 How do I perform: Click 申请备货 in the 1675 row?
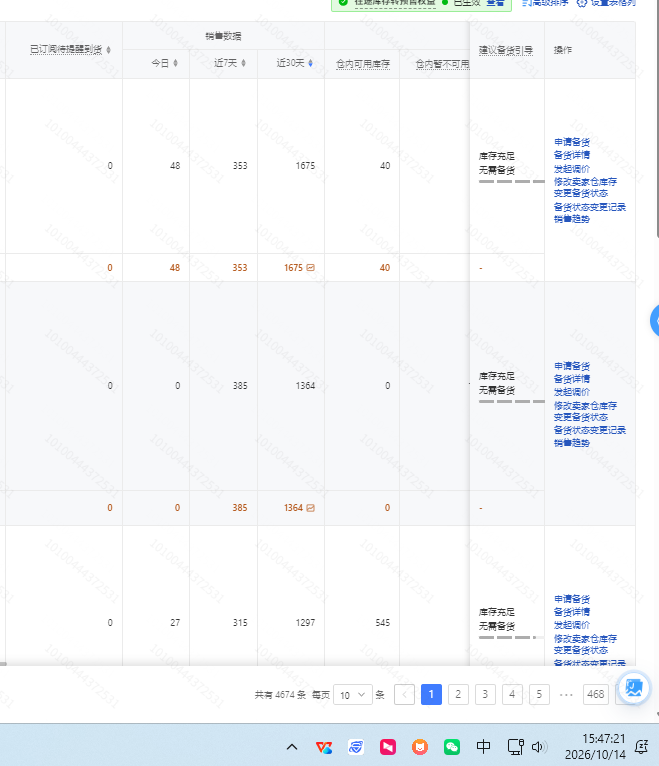tap(572, 142)
